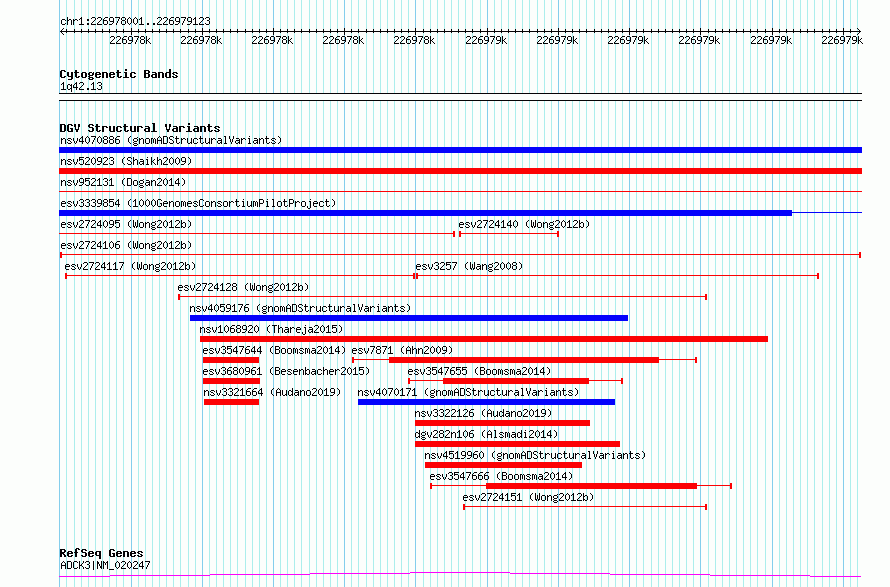Click the red bar under esv3547644
890x587 pixels.
point(231,360)
